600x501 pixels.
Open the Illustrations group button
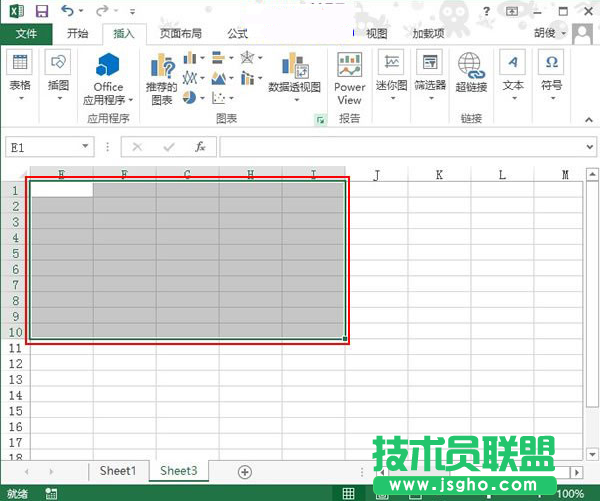58,75
